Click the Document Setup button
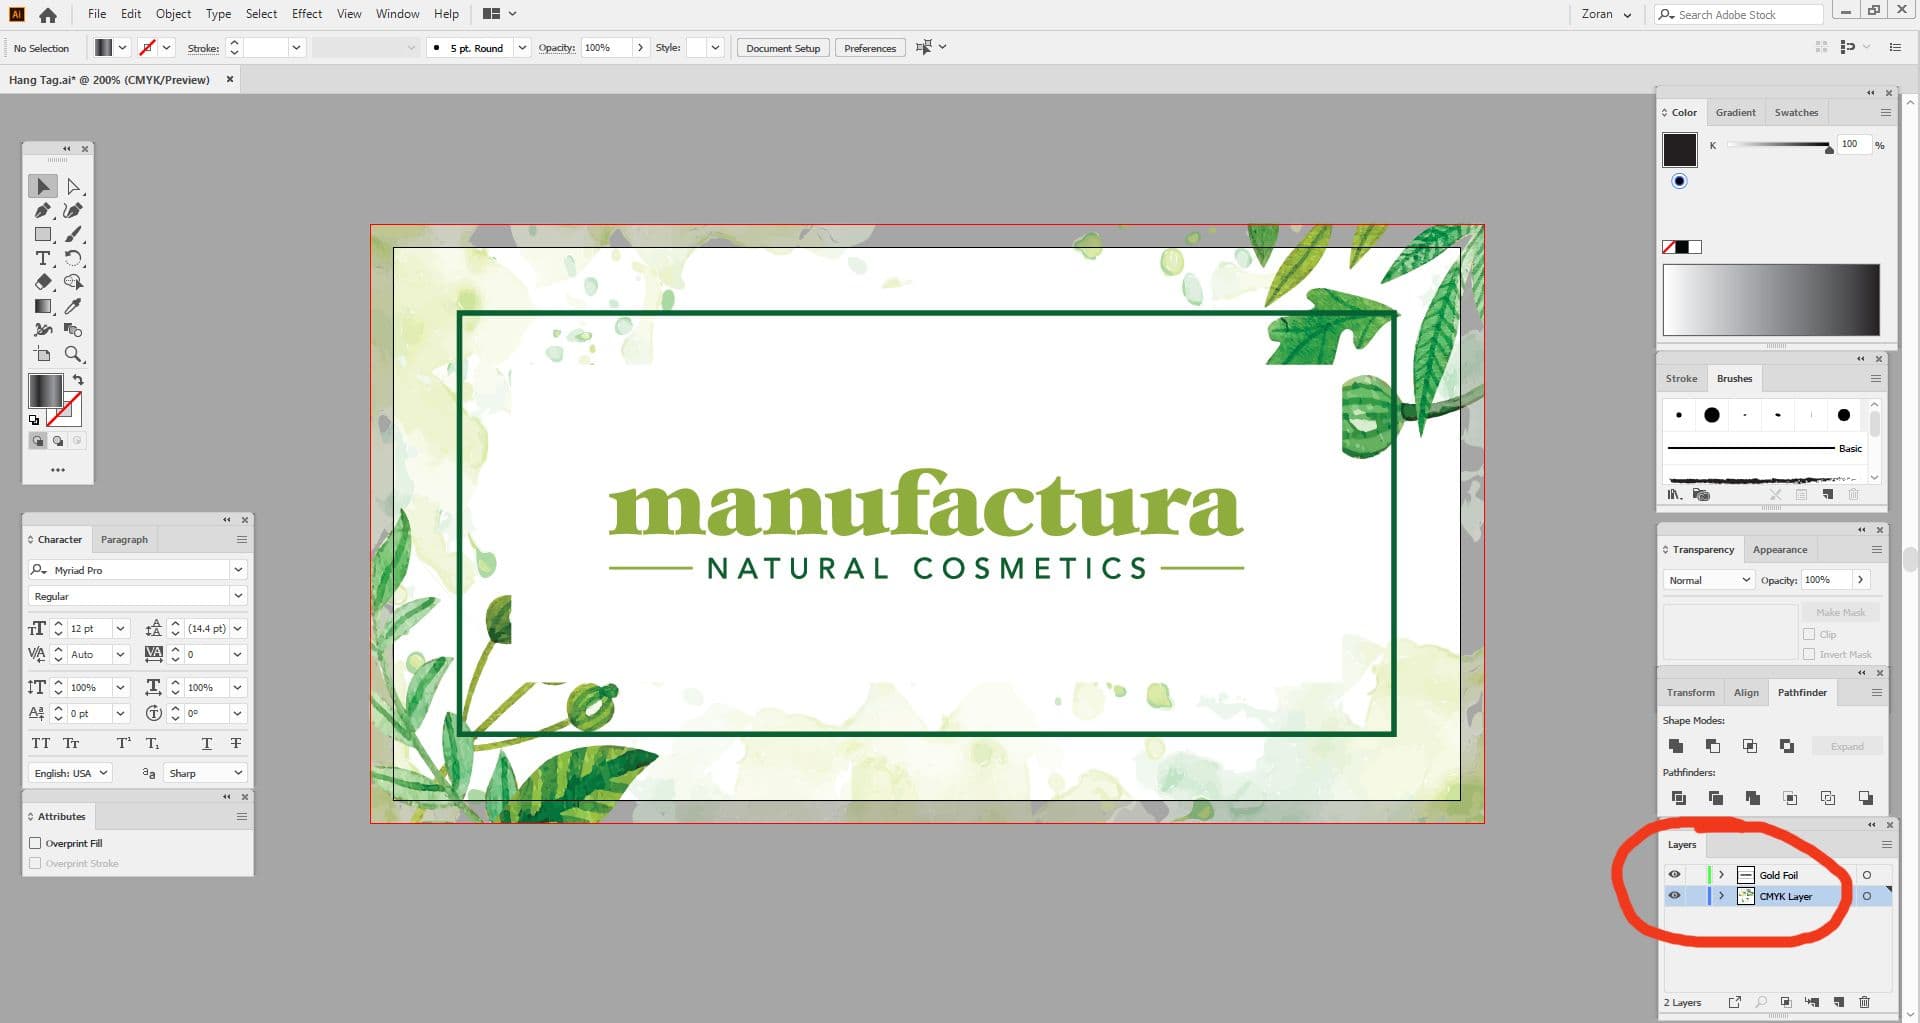This screenshot has width=1920, height=1023. (x=782, y=47)
